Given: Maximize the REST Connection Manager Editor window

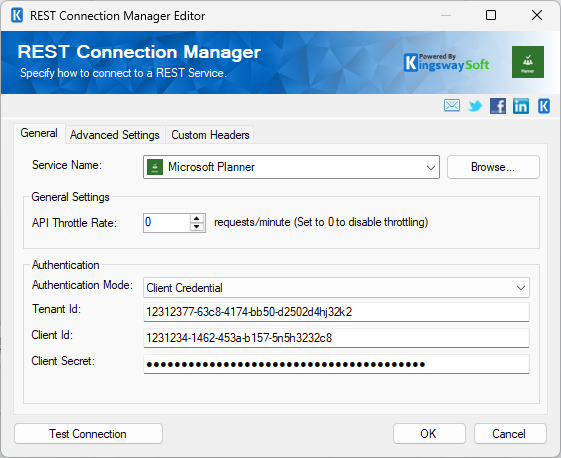Looking at the screenshot, I should (x=491, y=15).
